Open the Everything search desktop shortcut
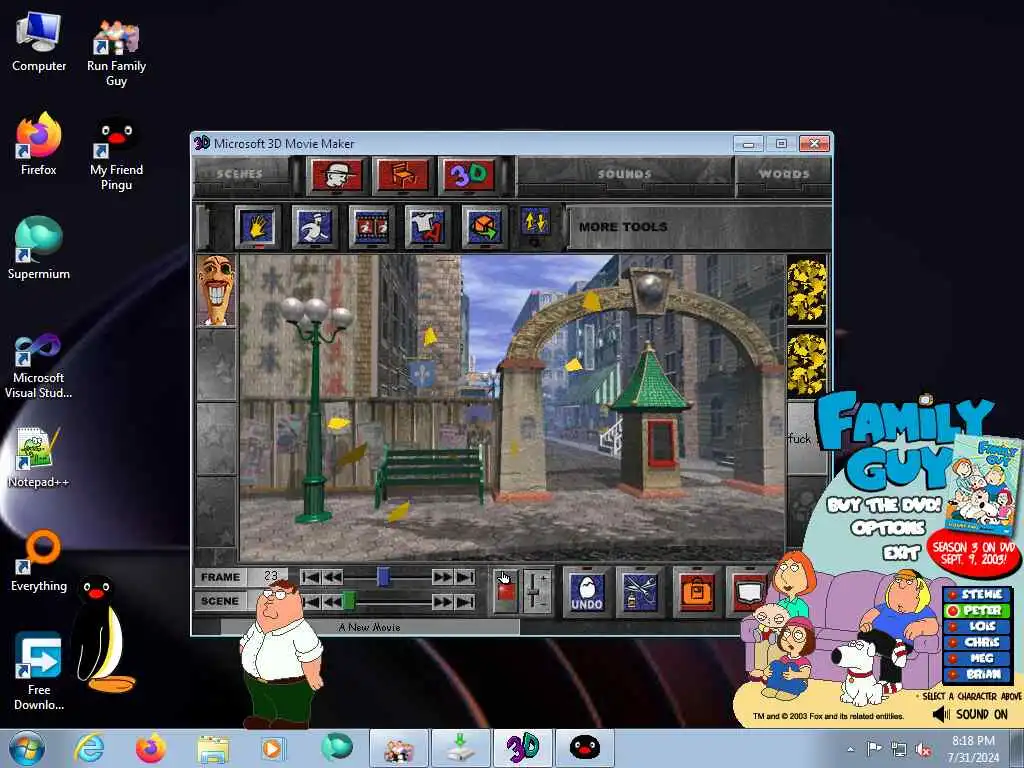The image size is (1024, 768). (39, 562)
